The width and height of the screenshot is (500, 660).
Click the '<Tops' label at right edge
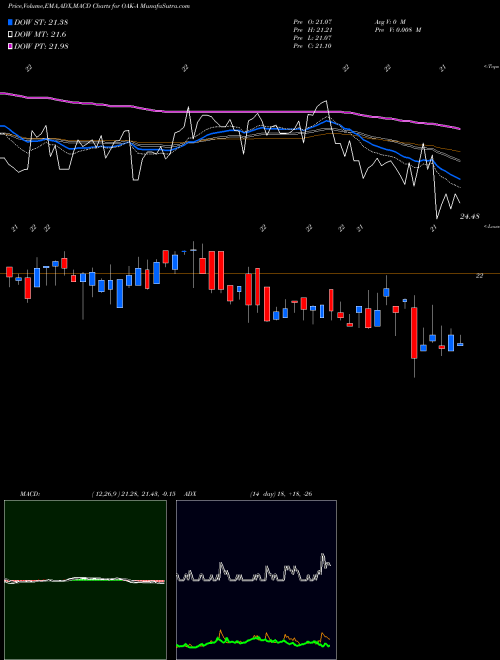491,67
